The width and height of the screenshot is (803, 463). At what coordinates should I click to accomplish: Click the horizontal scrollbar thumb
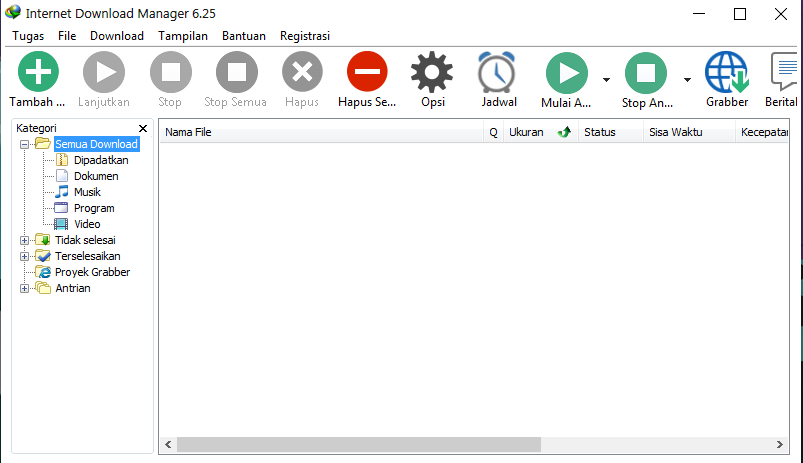(x=359, y=445)
